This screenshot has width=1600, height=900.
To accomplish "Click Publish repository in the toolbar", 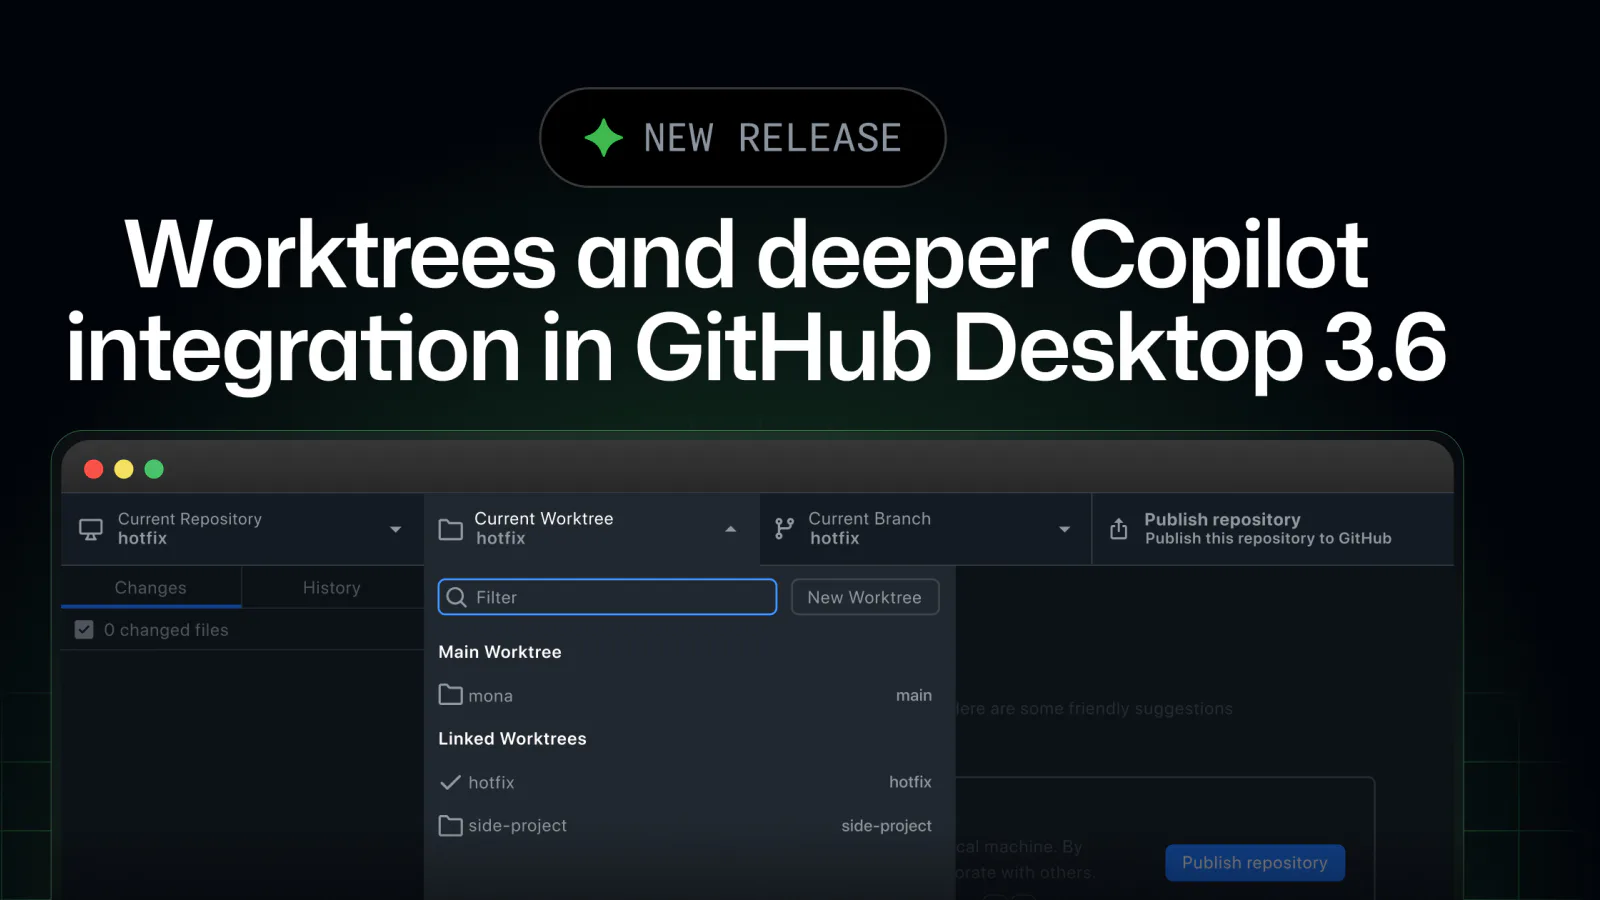I will coord(1272,529).
